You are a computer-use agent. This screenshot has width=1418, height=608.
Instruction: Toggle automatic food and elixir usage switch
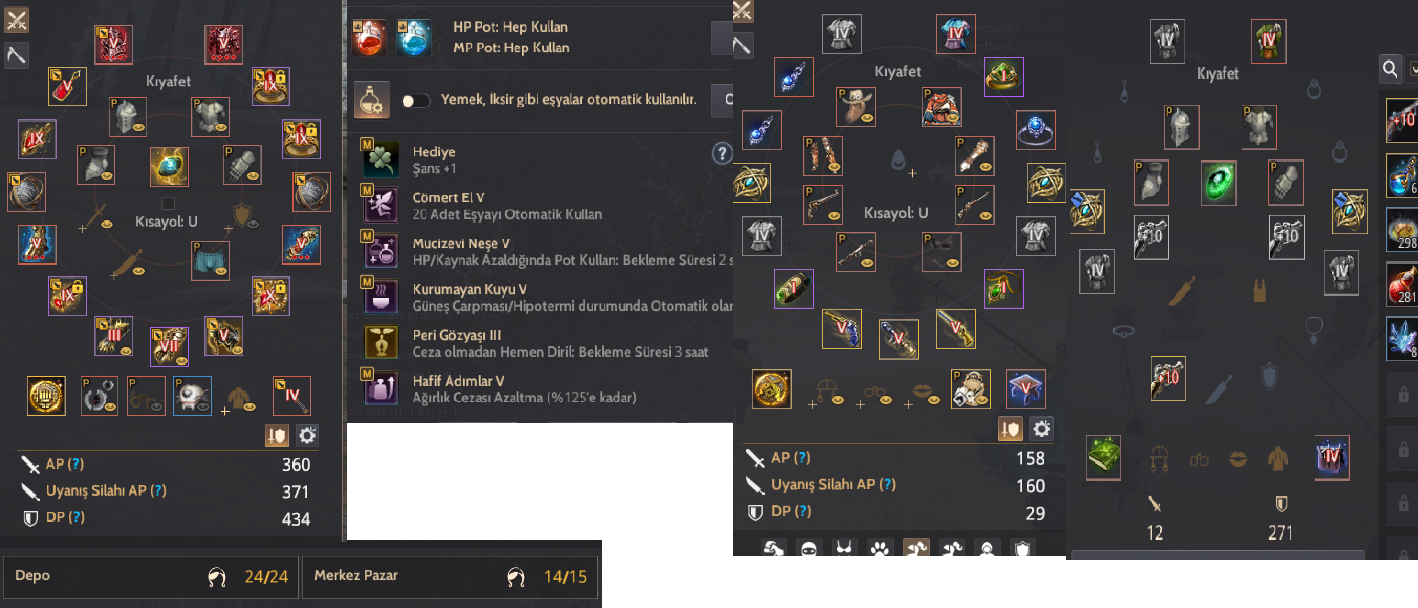pos(415,100)
